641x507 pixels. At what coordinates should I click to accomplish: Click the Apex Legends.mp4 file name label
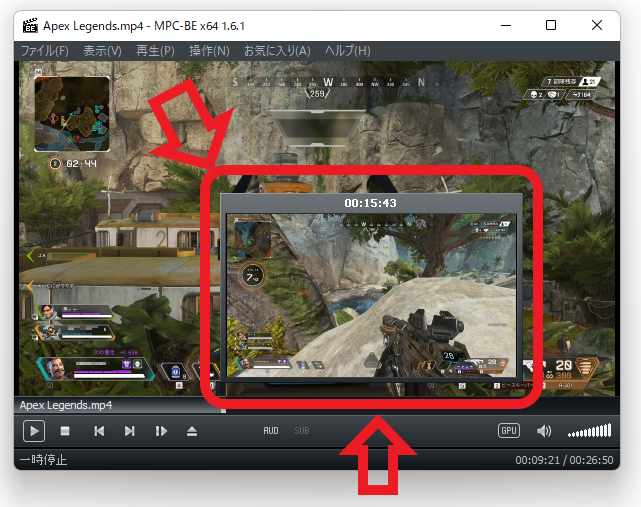click(x=65, y=405)
